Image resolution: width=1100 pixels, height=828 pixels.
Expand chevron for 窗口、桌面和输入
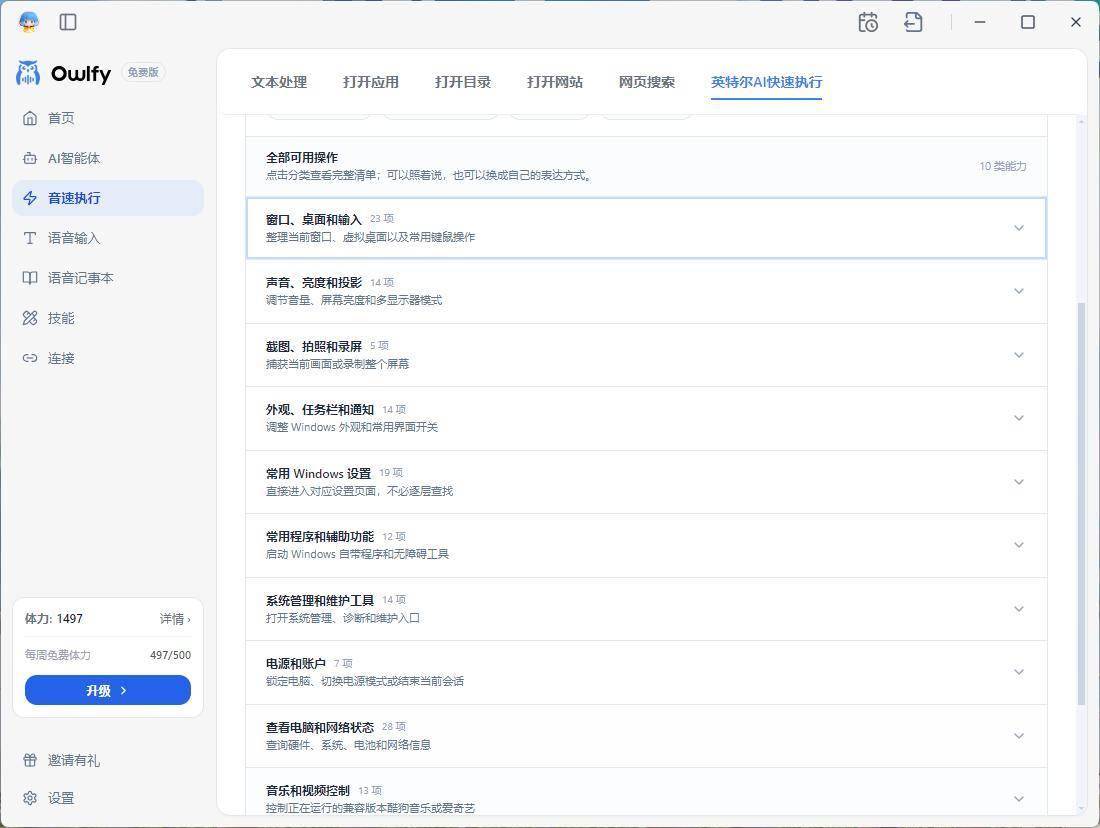(1019, 228)
